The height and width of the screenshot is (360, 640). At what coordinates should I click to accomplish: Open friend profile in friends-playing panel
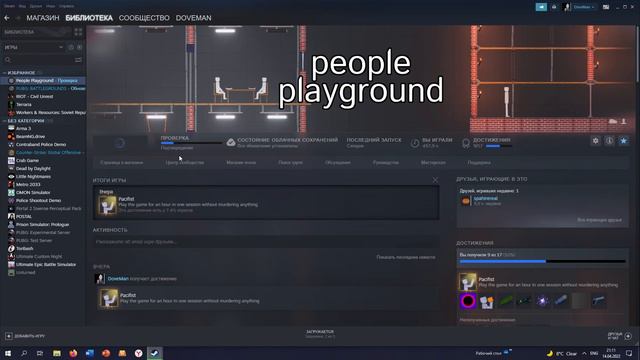click(485, 199)
